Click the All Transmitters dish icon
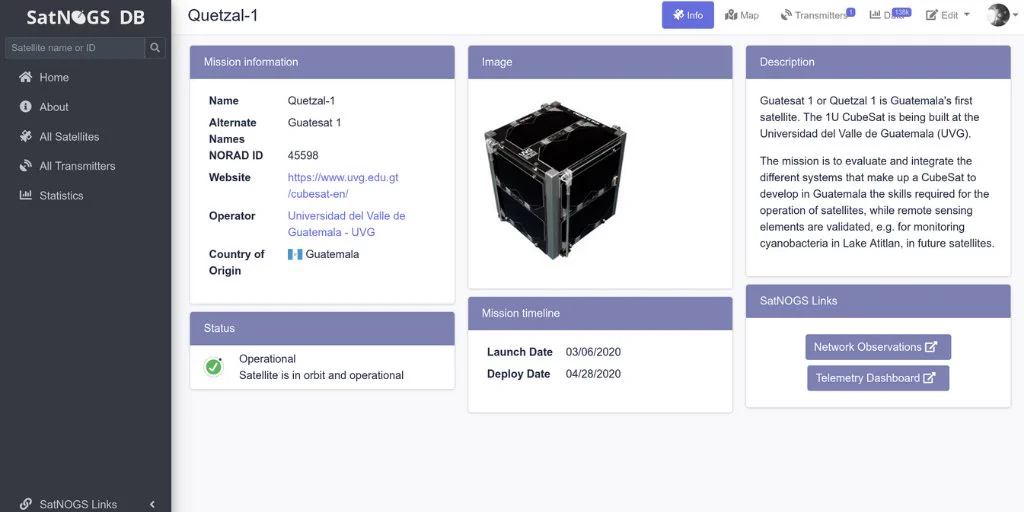The width and height of the screenshot is (1024, 512). 25,166
